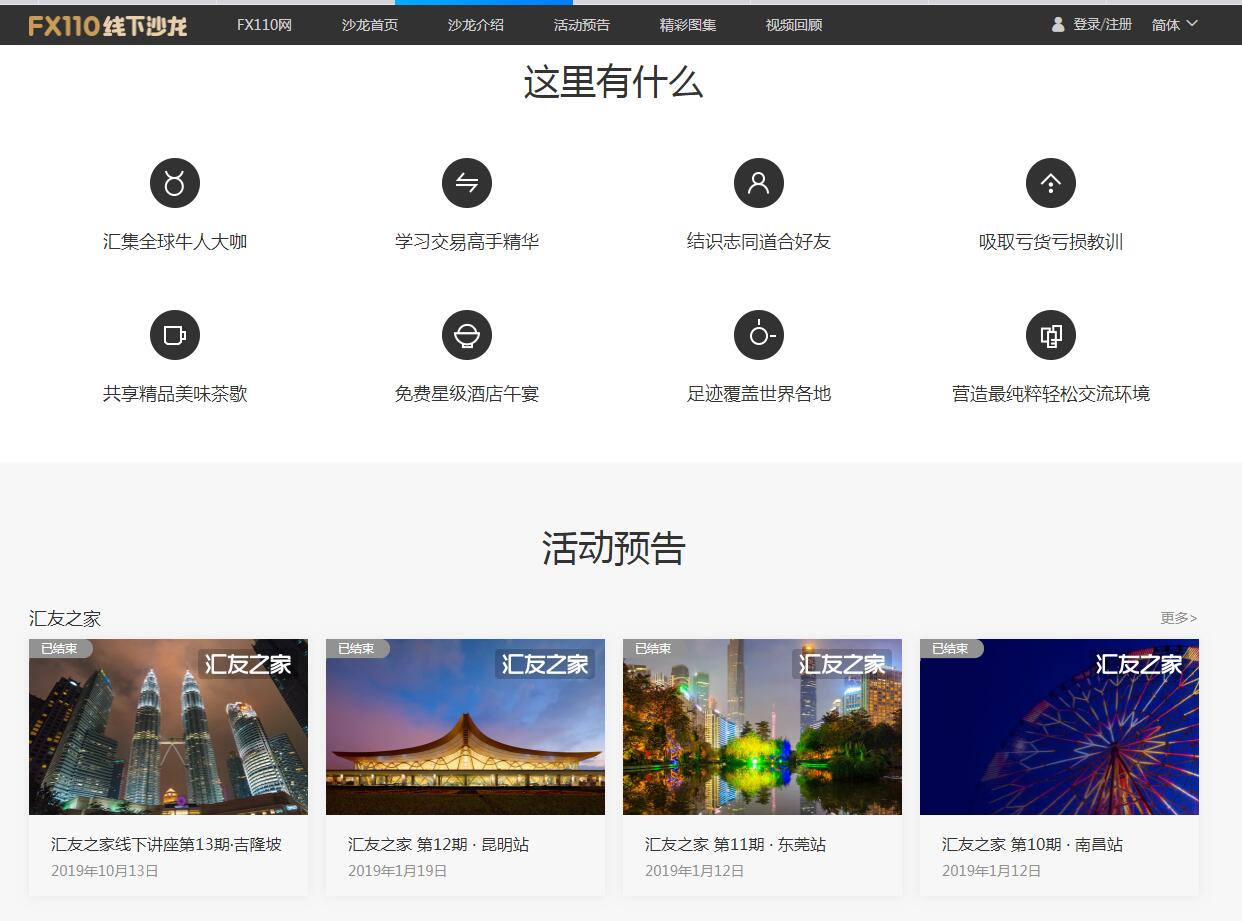Screen dimensions: 1242x921
Task: Go to 沙龙首页 in navigation bar
Action: click(370, 25)
